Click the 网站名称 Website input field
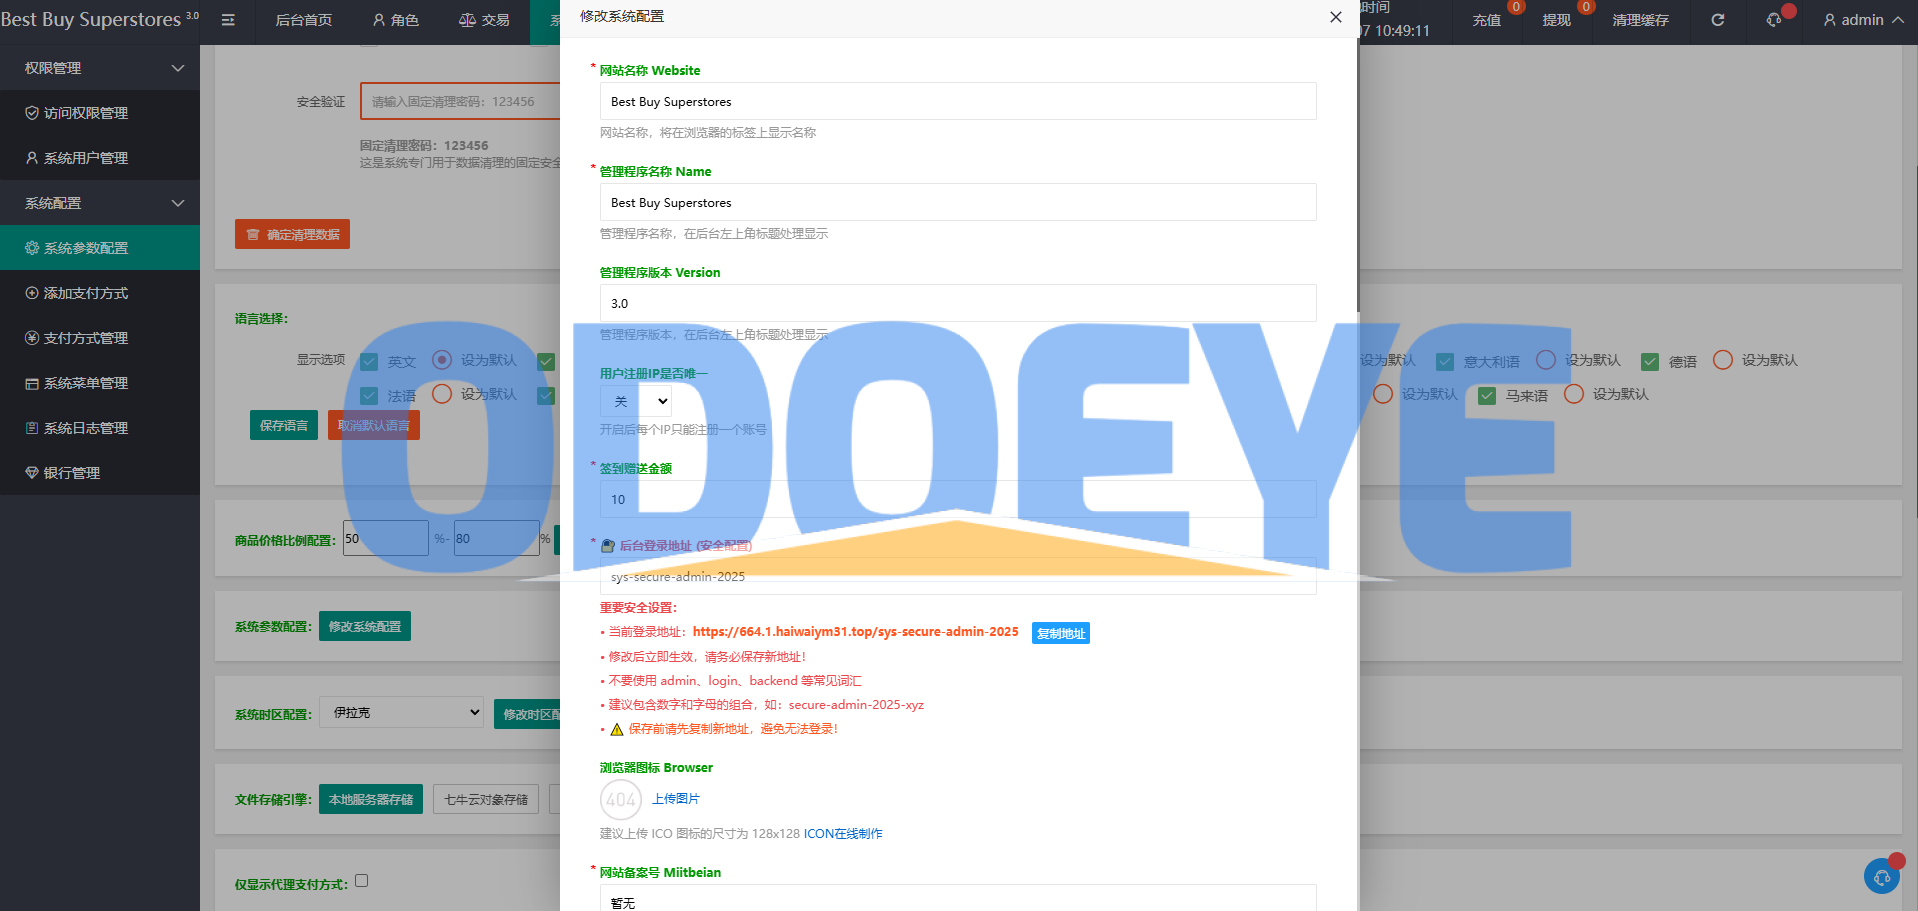 tap(957, 102)
